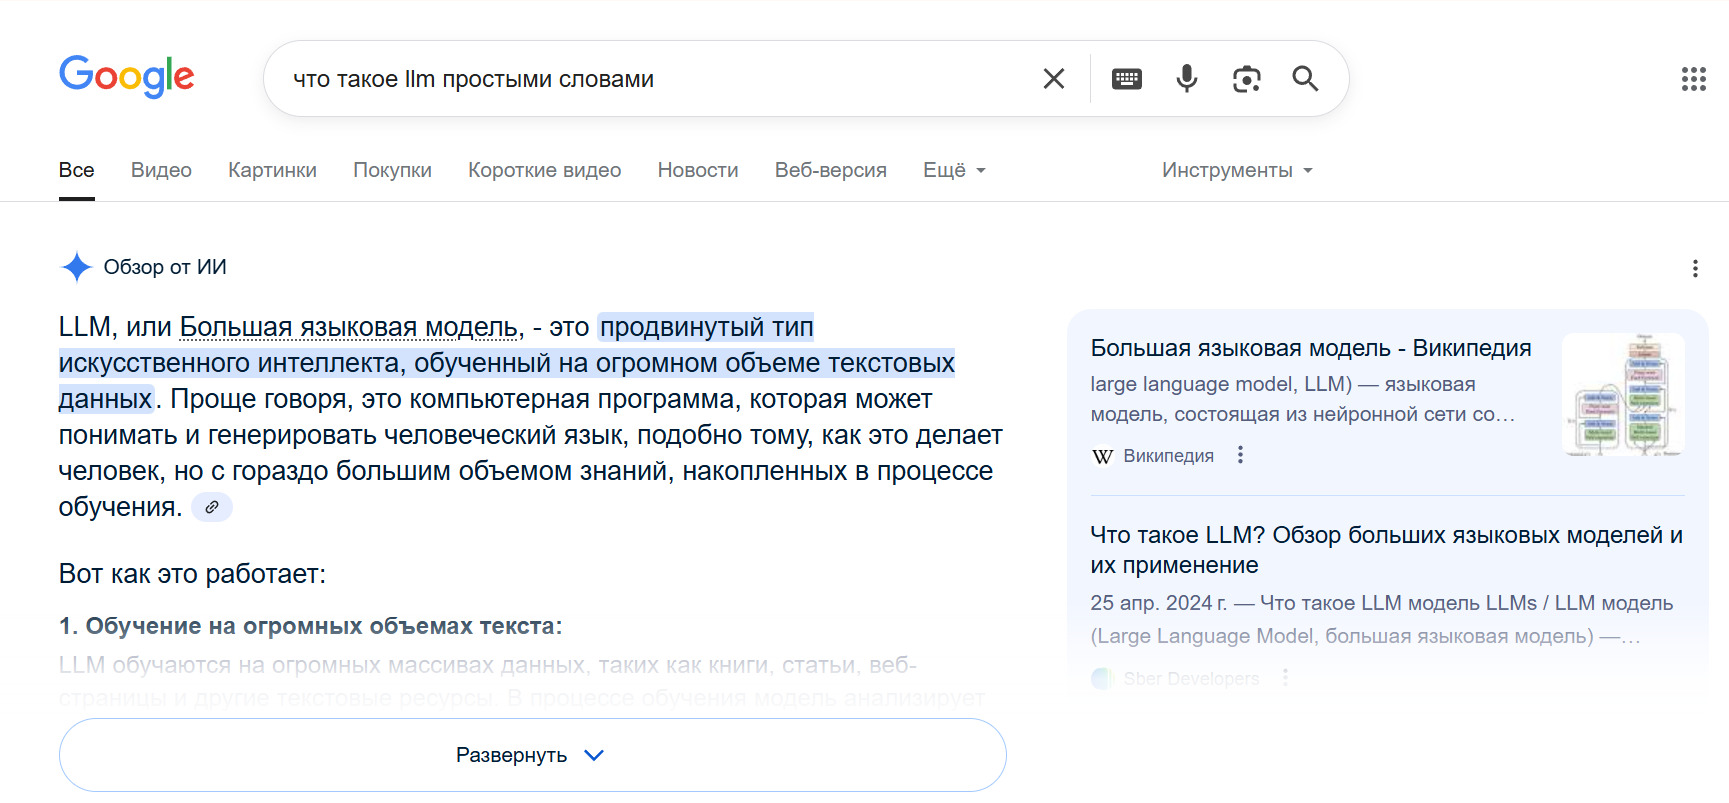Switch to the Видео tab

point(161,170)
